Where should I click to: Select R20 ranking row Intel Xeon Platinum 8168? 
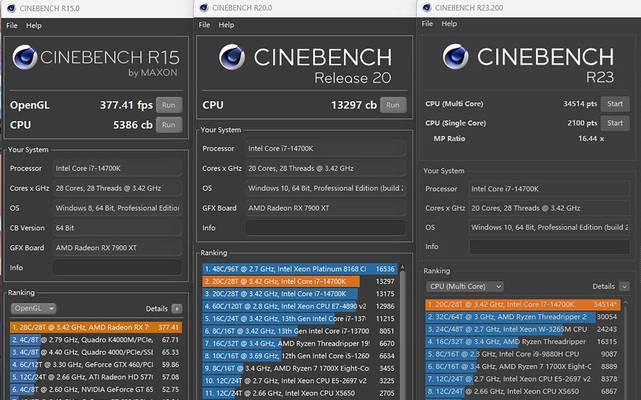tap(300, 269)
